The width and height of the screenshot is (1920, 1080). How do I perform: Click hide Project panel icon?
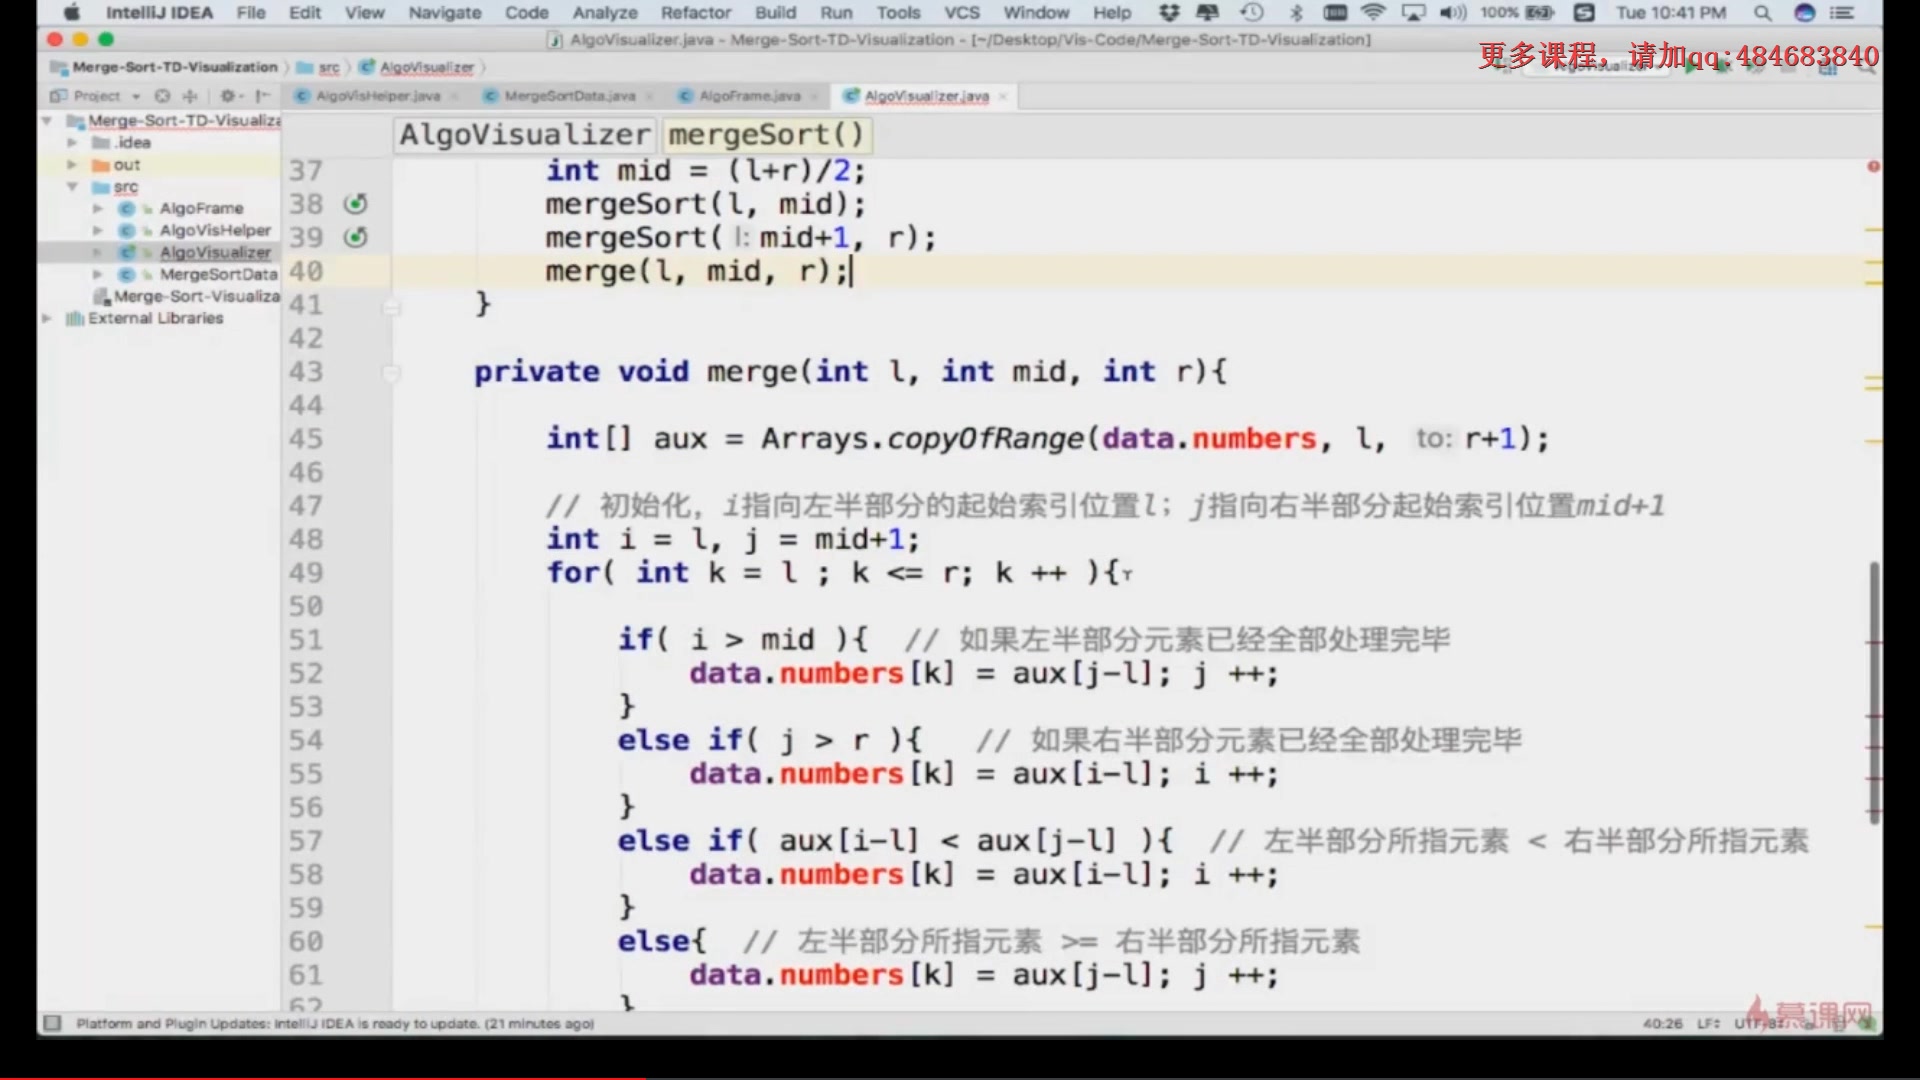[x=262, y=96]
